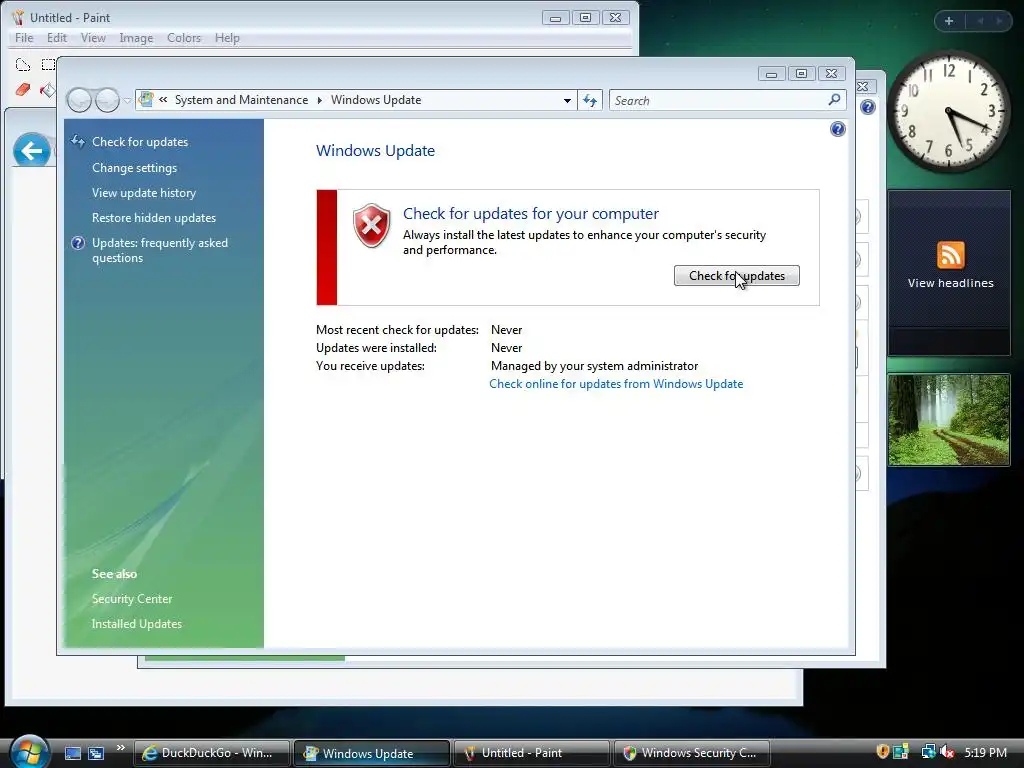
Task: Open Change settings in sidebar
Action: click(x=135, y=168)
